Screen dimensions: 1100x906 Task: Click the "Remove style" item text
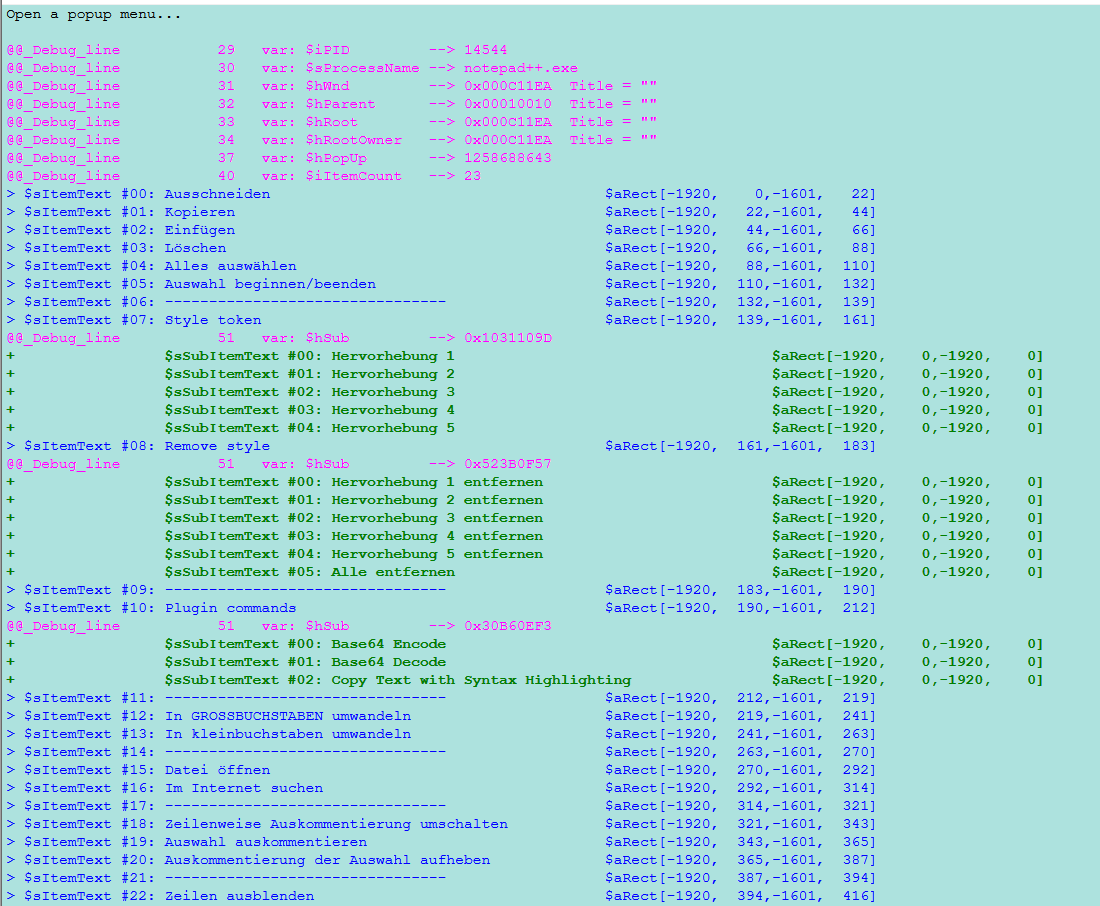pyautogui.click(x=217, y=446)
